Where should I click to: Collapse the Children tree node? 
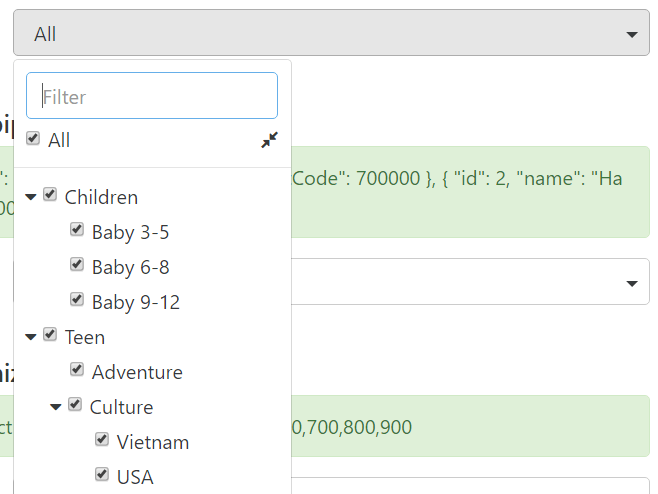pyautogui.click(x=31, y=197)
